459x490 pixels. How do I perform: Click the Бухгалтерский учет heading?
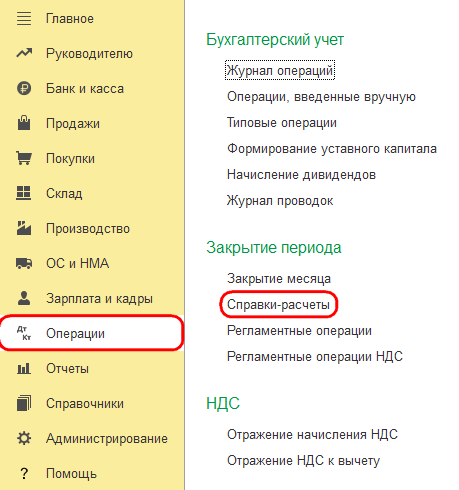click(x=275, y=40)
